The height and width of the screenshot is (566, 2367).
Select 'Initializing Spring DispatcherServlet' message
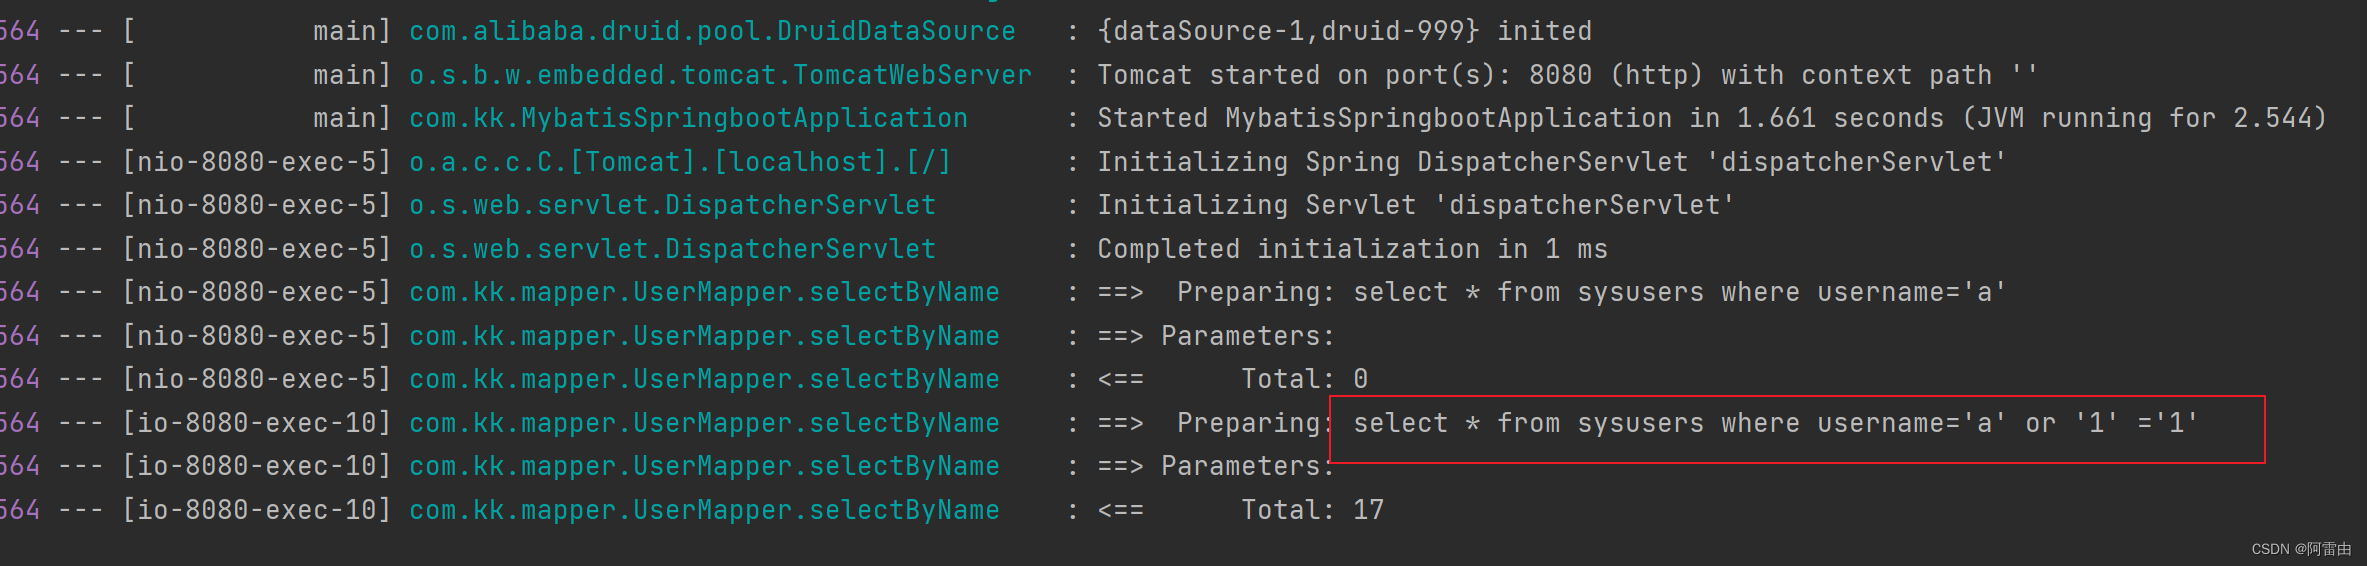point(1551,162)
